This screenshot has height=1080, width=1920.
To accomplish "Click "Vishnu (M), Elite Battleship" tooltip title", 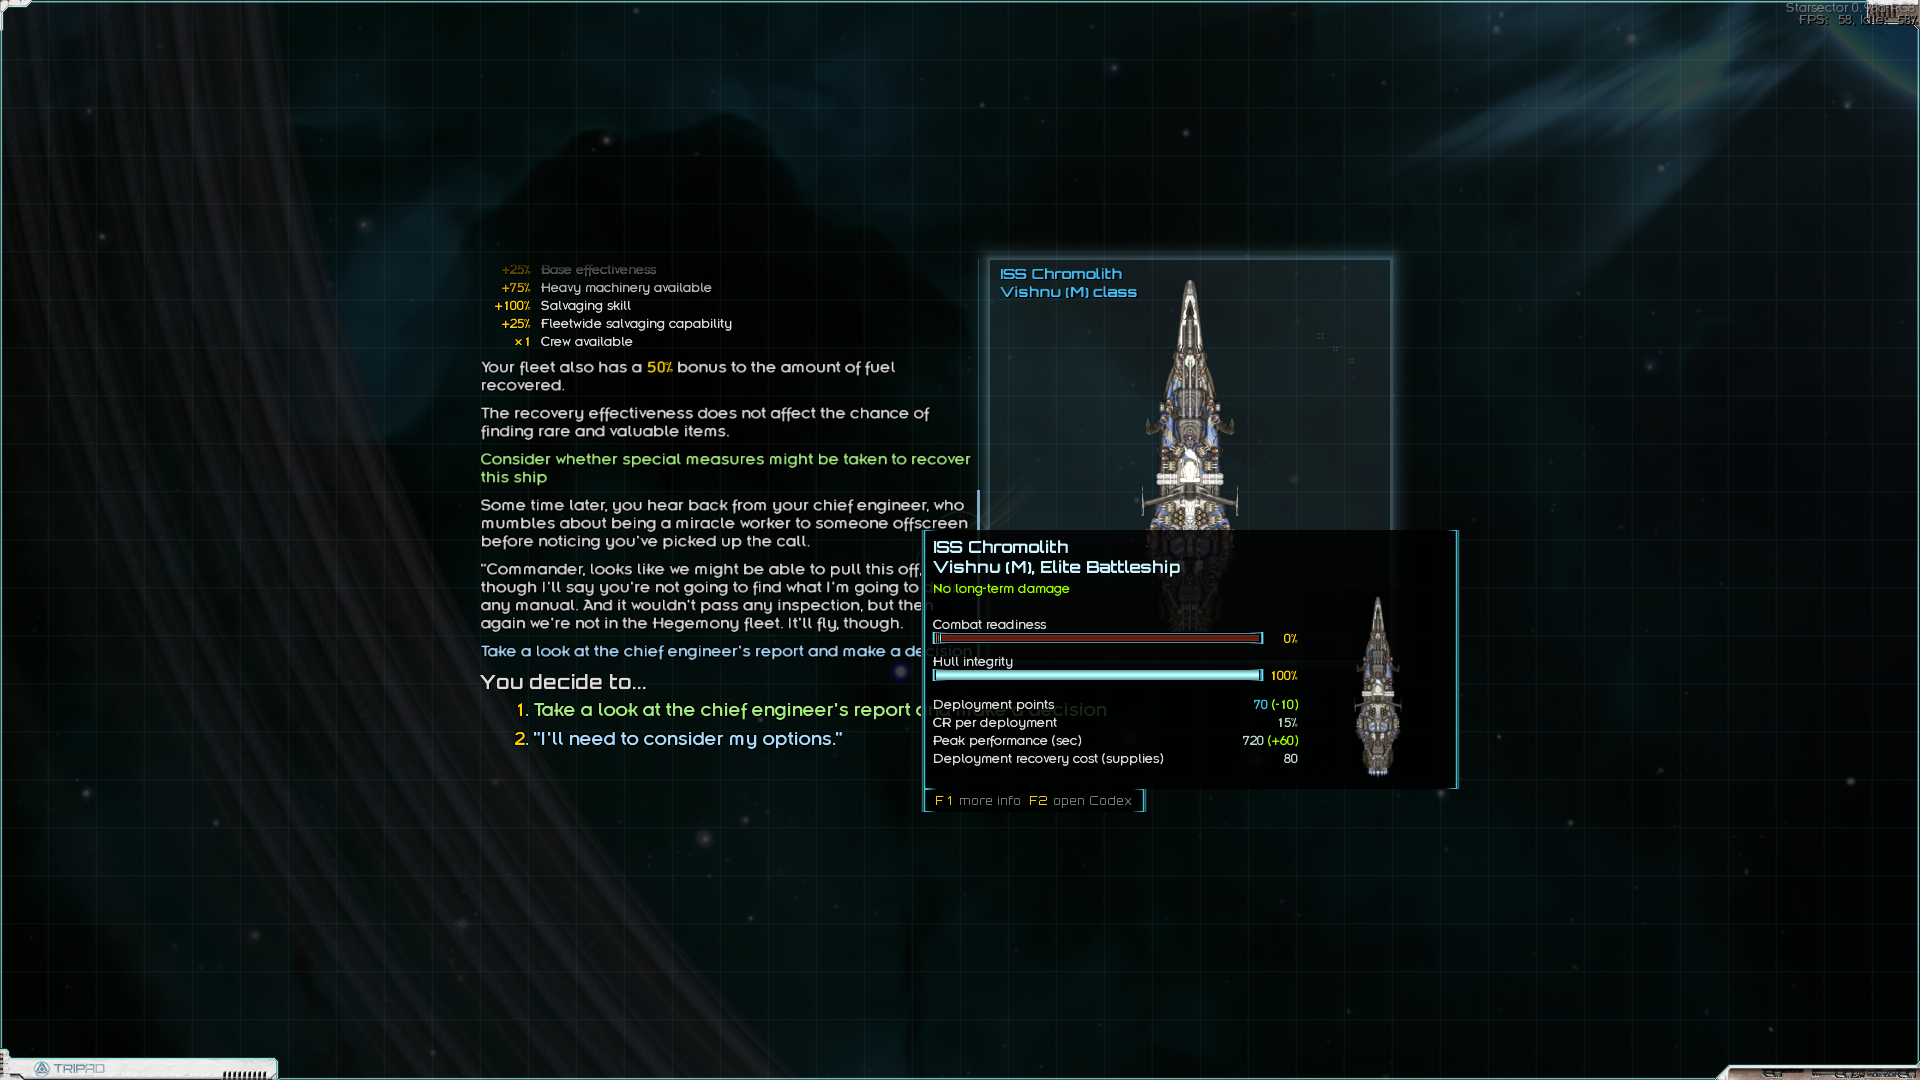I will pos(1056,567).
